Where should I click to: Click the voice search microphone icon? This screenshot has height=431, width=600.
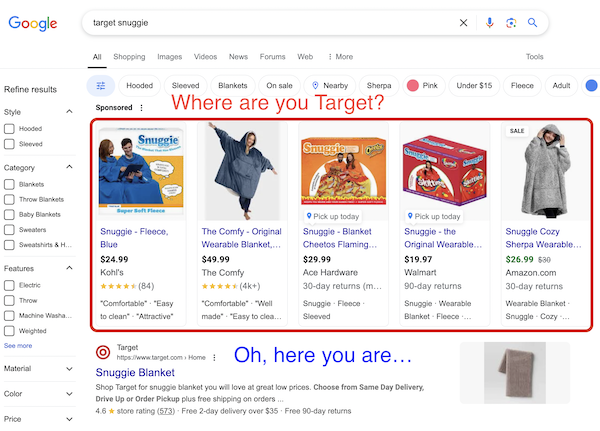tap(489, 23)
